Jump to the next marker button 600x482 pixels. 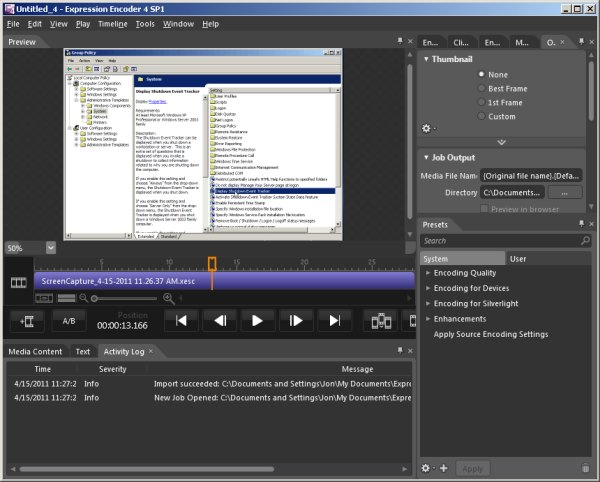click(334, 321)
